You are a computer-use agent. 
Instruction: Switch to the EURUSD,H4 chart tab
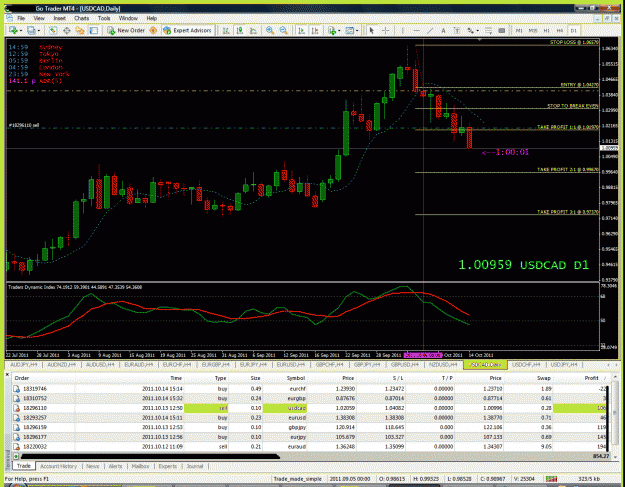pos(290,365)
